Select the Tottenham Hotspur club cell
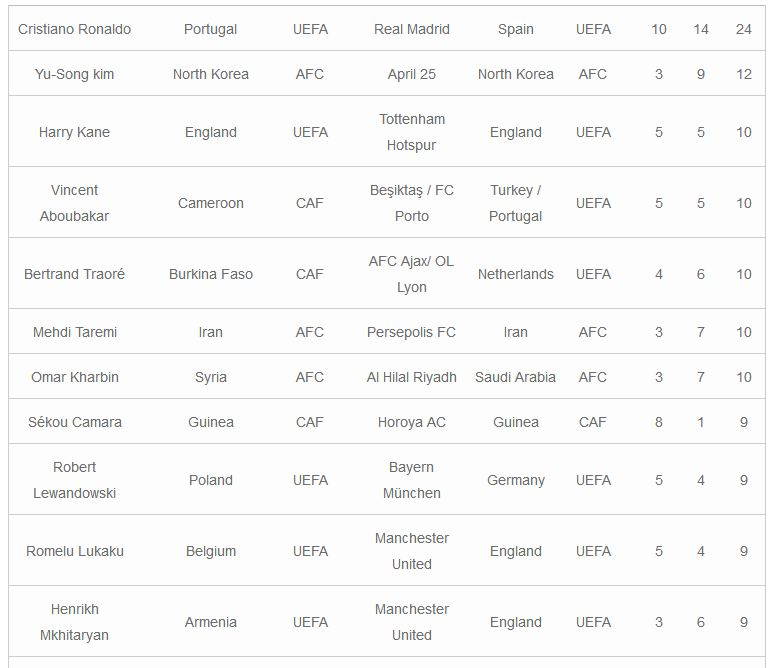 click(x=411, y=132)
